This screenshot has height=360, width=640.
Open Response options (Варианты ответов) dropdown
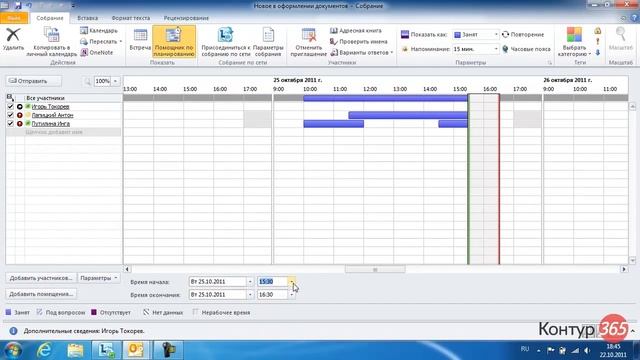pos(362,53)
